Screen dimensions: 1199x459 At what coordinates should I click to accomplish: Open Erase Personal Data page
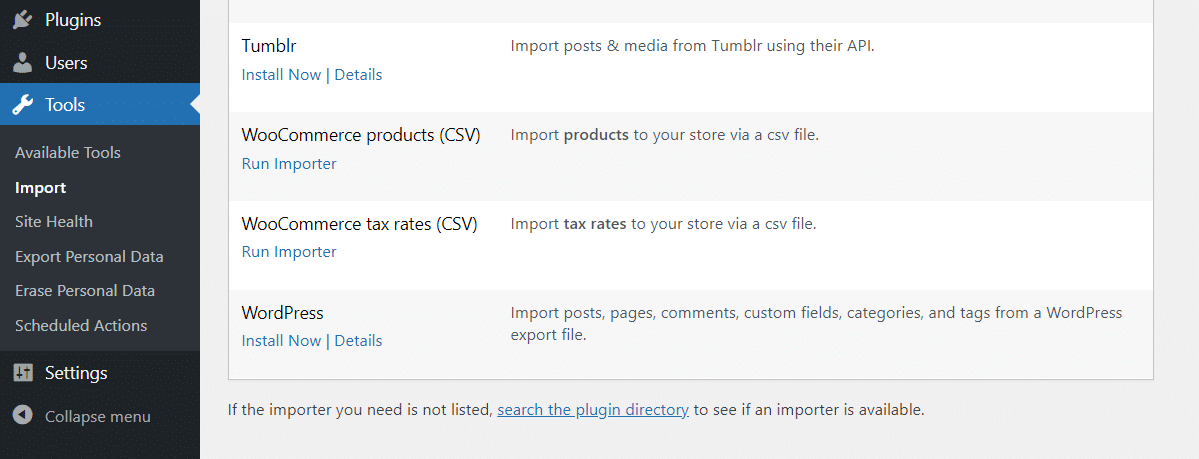click(85, 291)
